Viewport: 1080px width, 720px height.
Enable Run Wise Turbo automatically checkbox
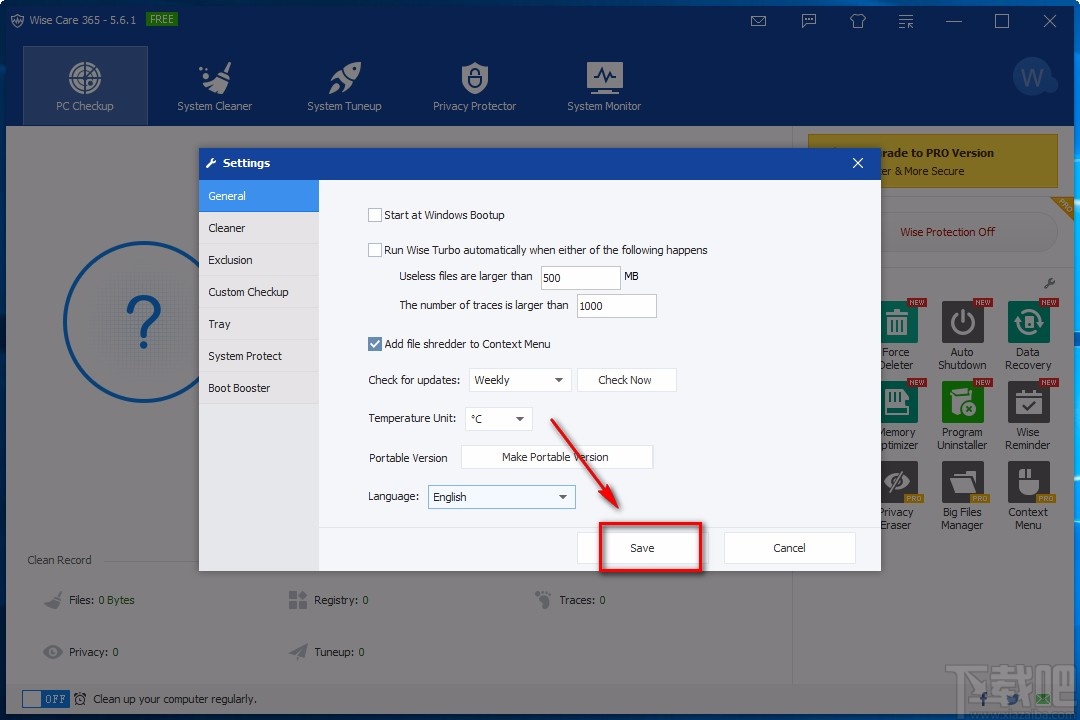[375, 250]
